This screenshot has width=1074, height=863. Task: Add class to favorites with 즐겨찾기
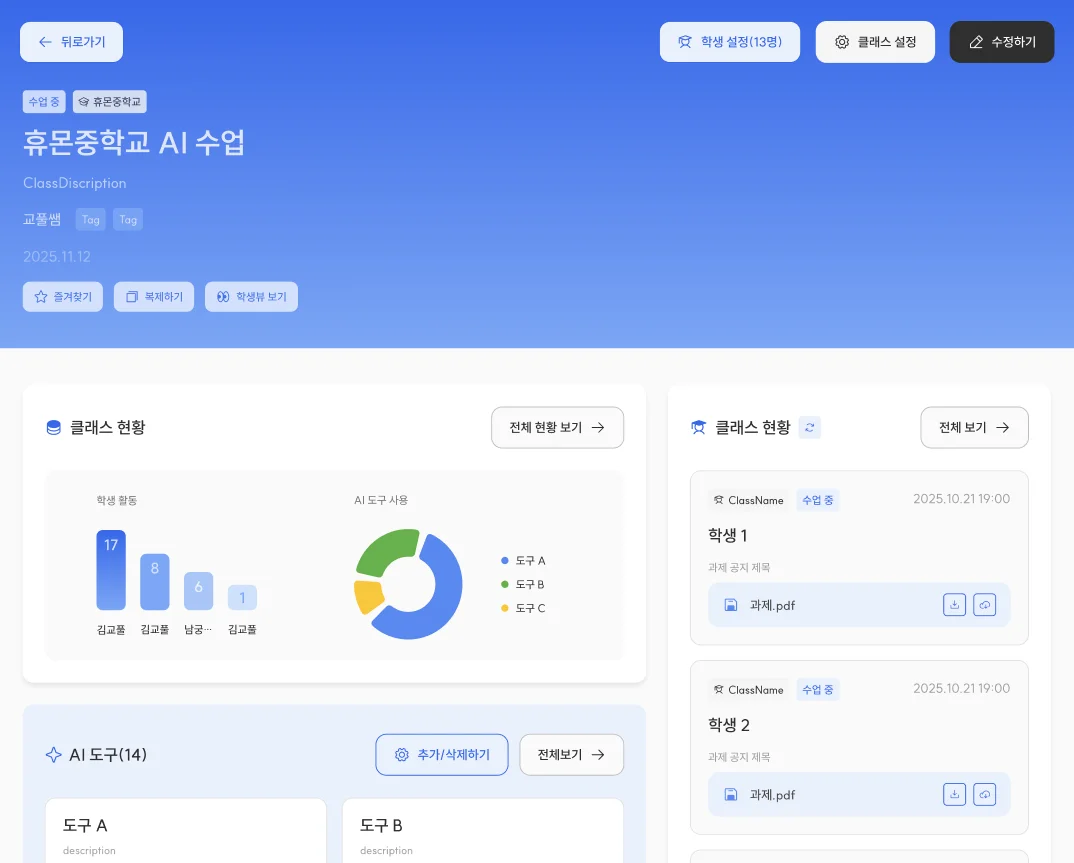tap(63, 297)
